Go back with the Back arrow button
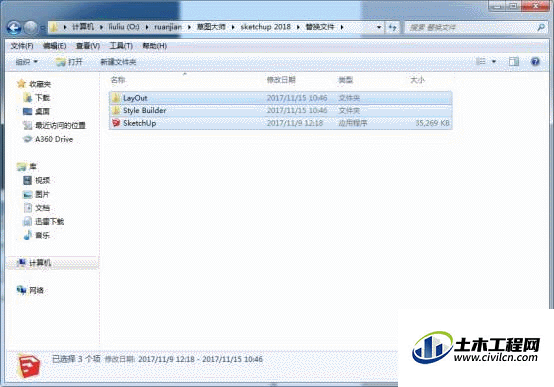This screenshot has height=387, width=554. [14, 28]
